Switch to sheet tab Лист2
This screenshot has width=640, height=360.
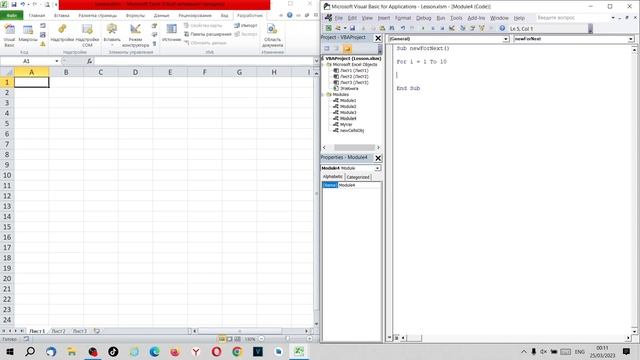click(x=58, y=331)
